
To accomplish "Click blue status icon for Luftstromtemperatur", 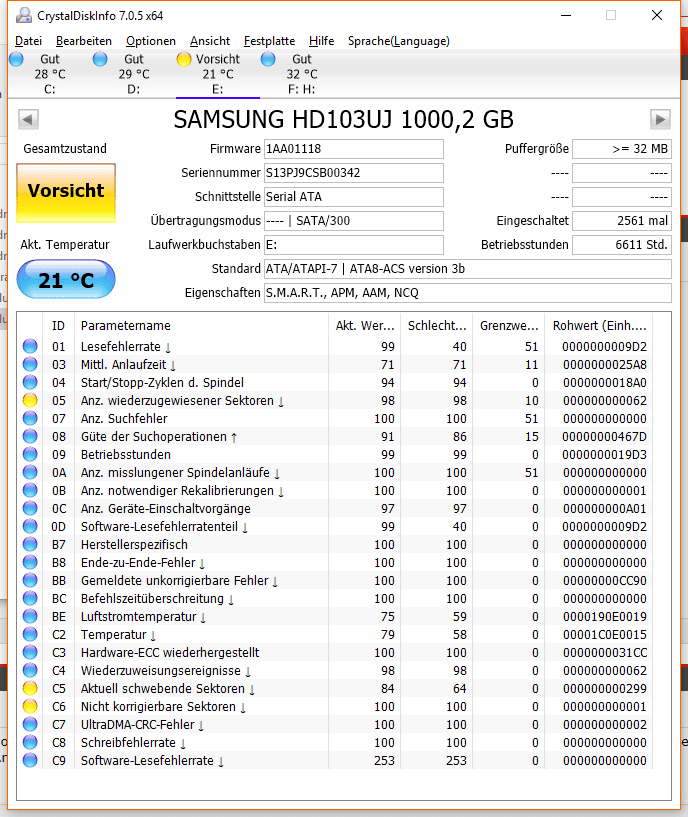I will [30, 616].
